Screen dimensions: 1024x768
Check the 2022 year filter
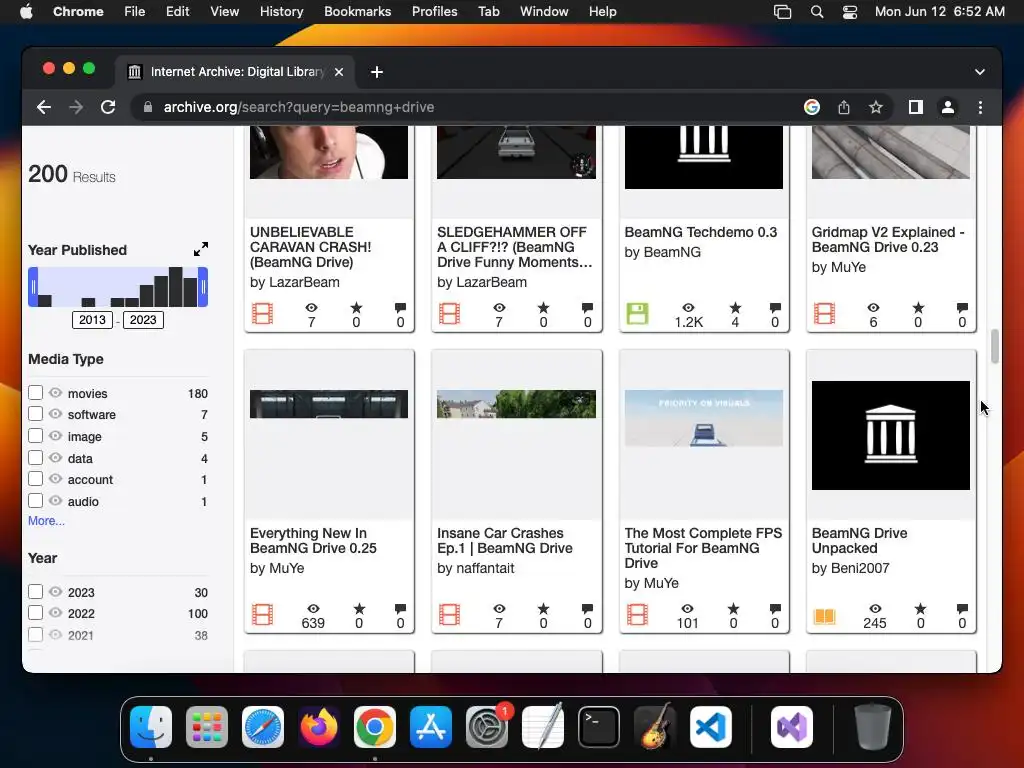35,613
